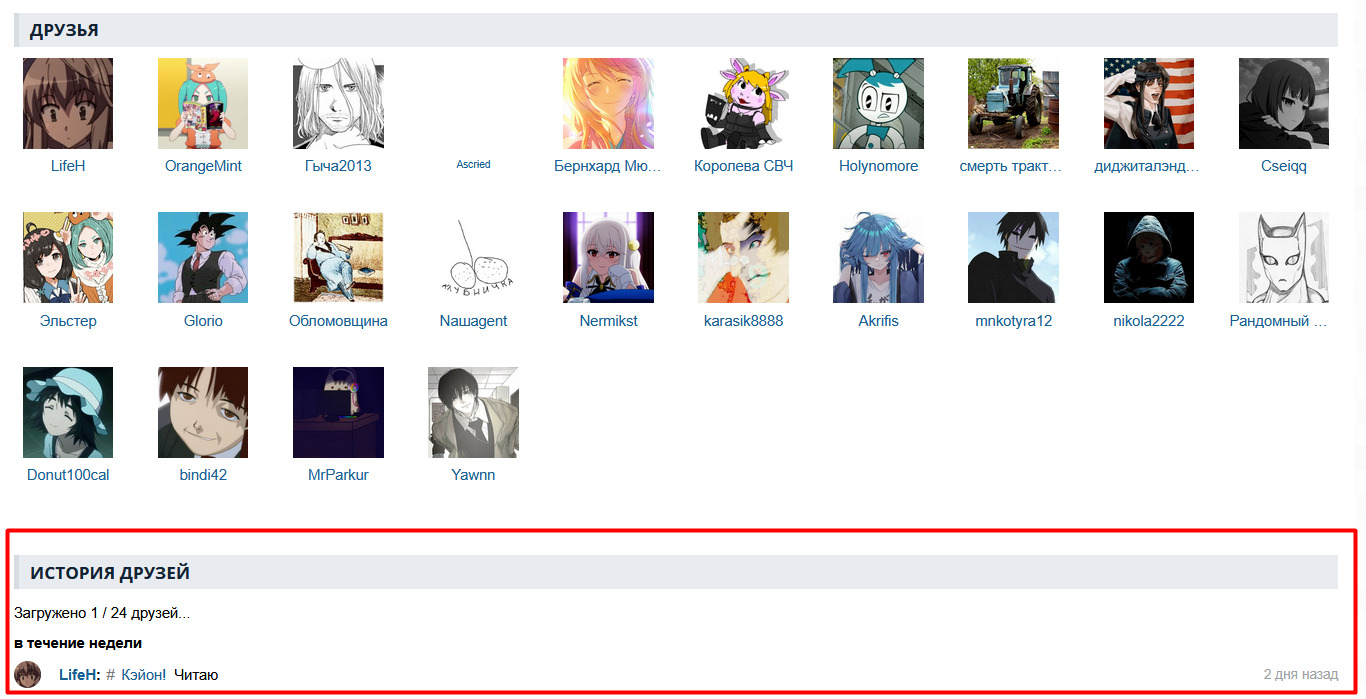Open the Ascried profile link
This screenshot has height=699, width=1366.
coord(473,164)
